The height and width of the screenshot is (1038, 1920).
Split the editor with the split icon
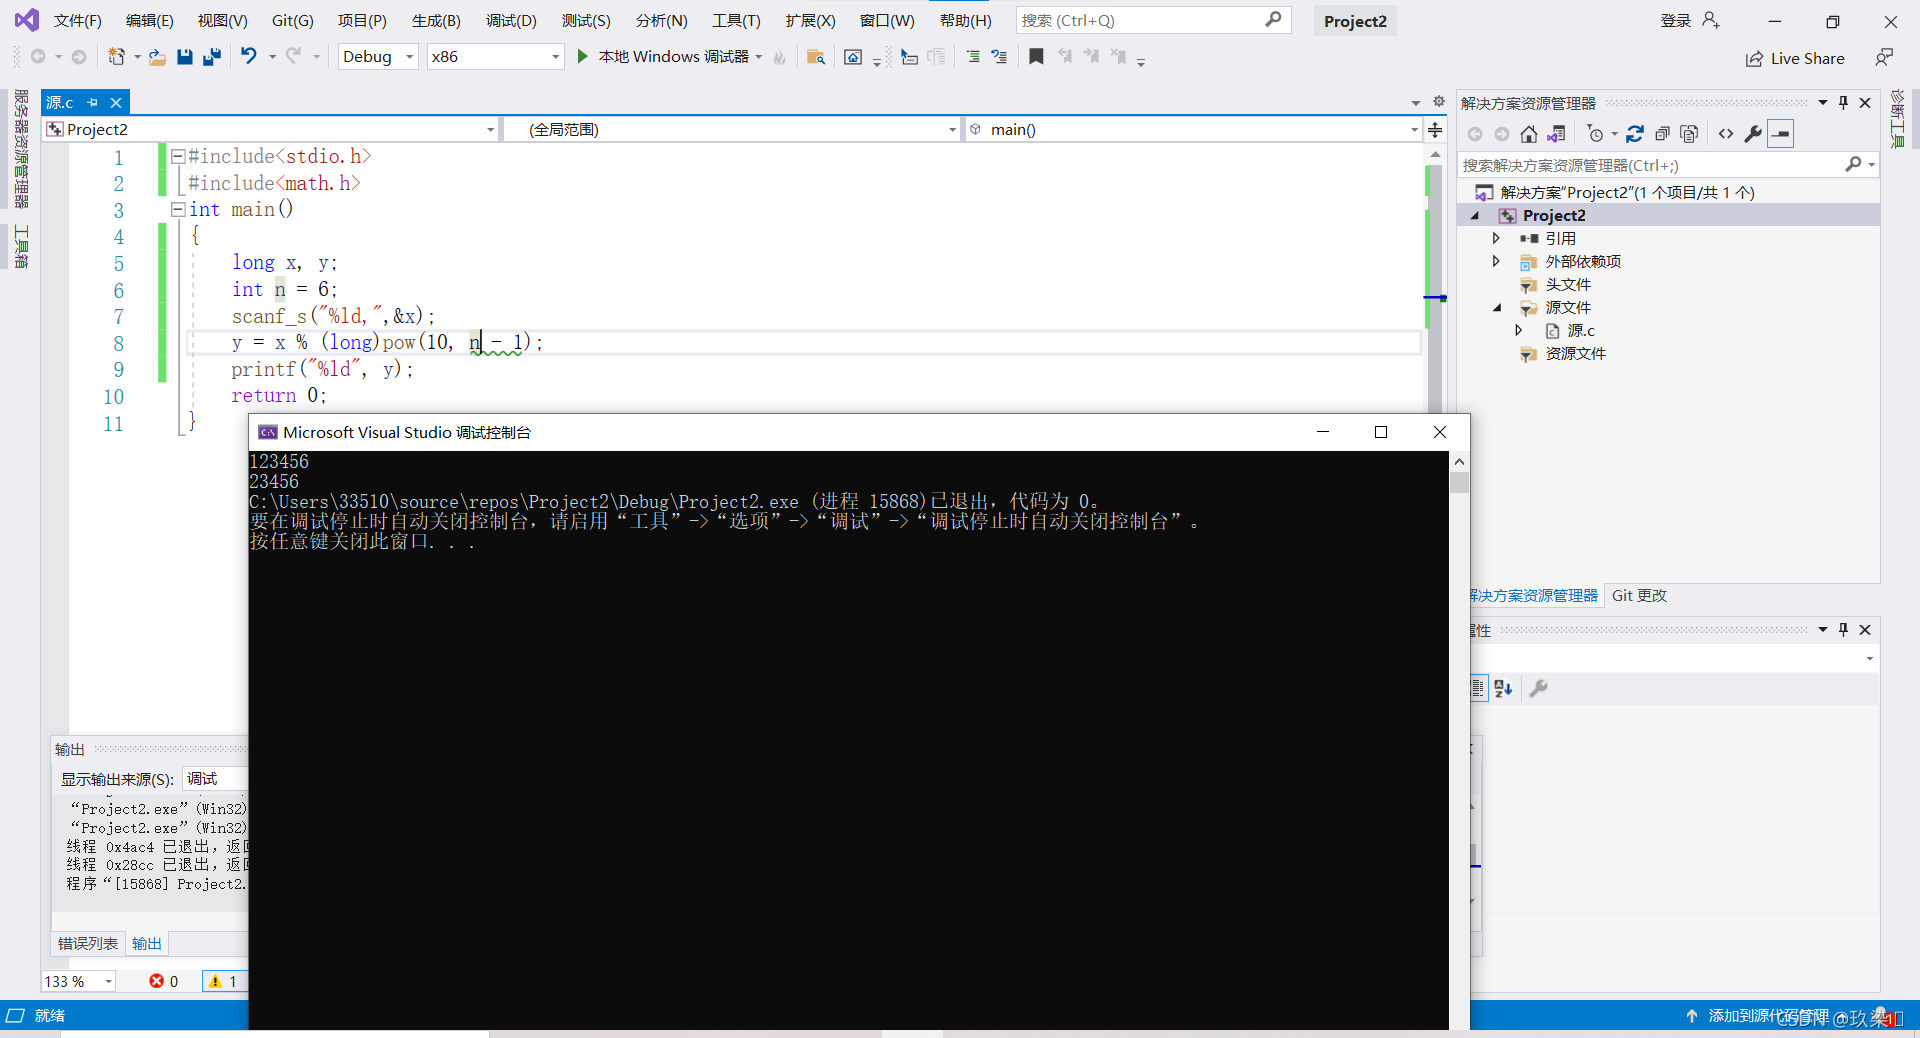tap(1435, 130)
